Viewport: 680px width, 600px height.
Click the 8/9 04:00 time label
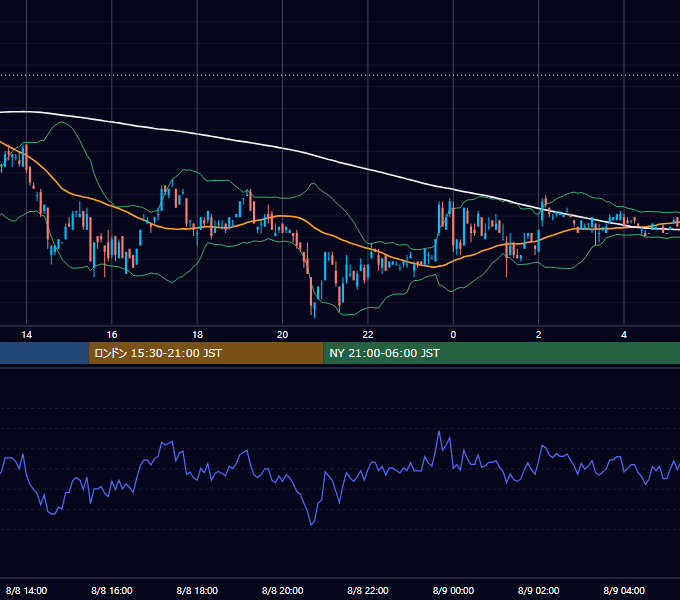tap(624, 590)
